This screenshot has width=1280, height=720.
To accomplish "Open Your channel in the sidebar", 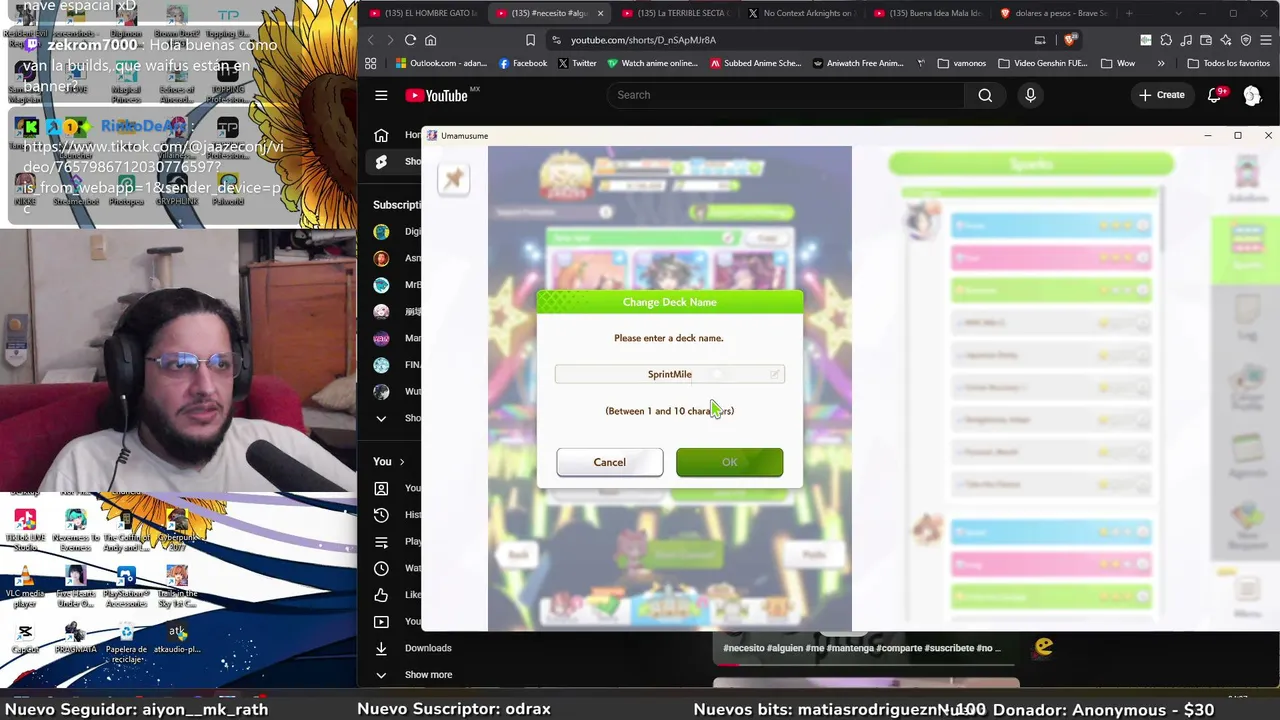I will click(x=397, y=488).
